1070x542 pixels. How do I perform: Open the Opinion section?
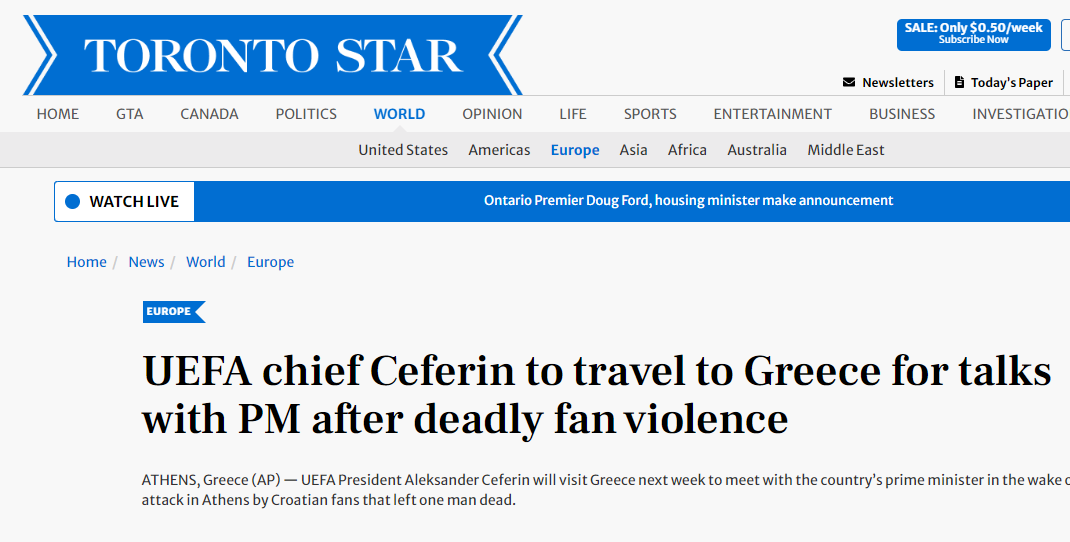click(492, 114)
